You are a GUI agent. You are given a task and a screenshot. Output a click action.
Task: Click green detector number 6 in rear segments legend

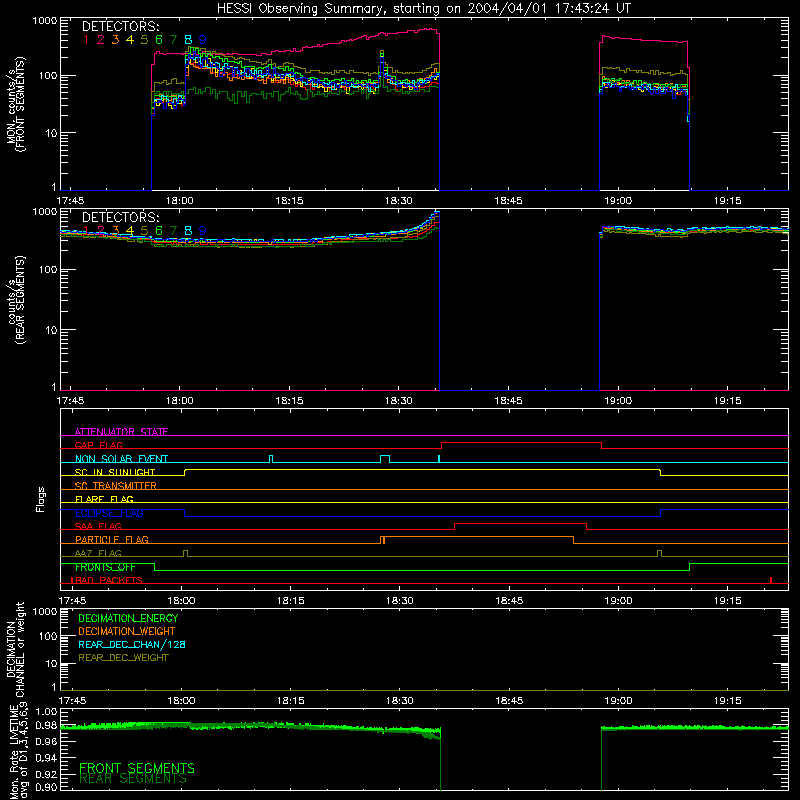pos(159,231)
